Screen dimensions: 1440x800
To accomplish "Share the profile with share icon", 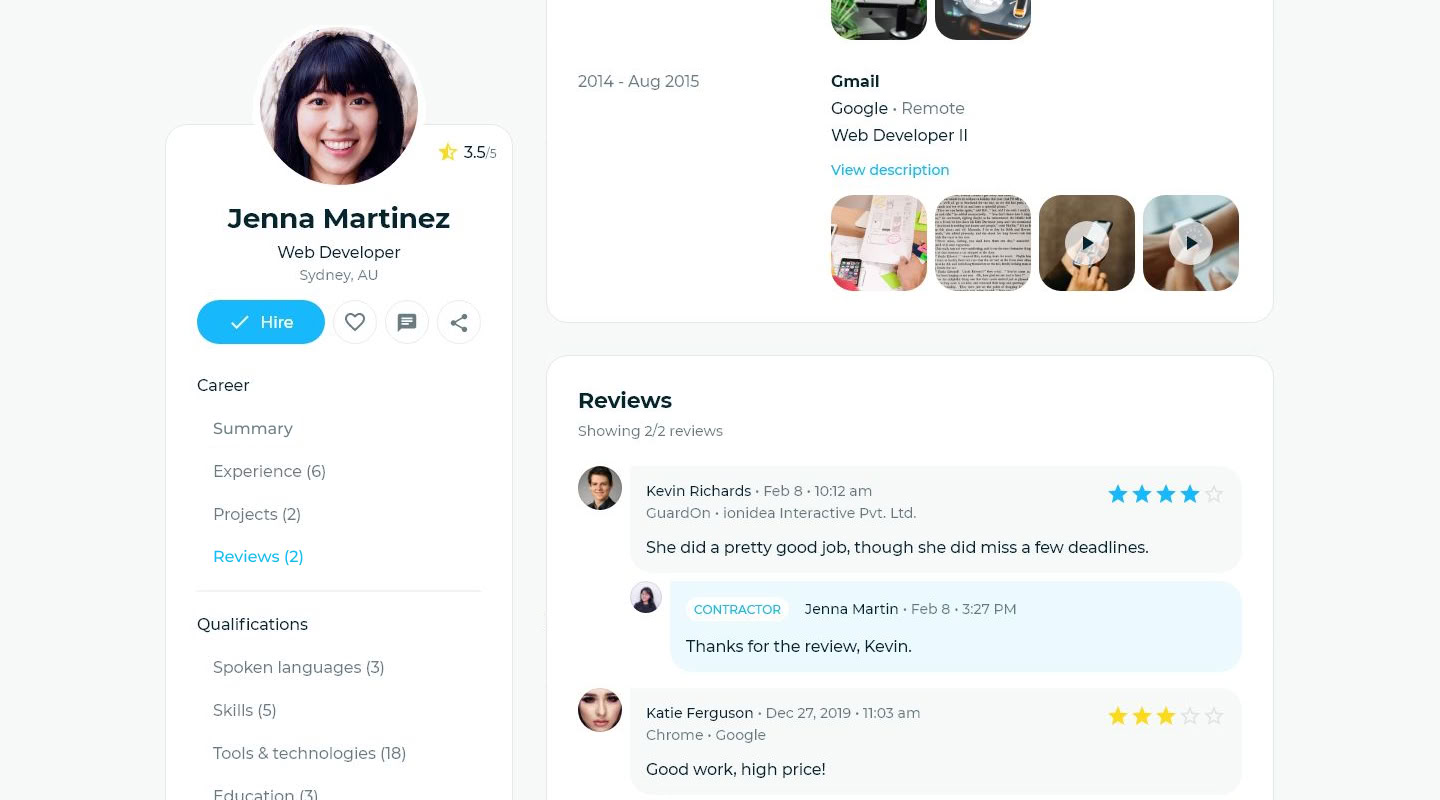I will [459, 322].
